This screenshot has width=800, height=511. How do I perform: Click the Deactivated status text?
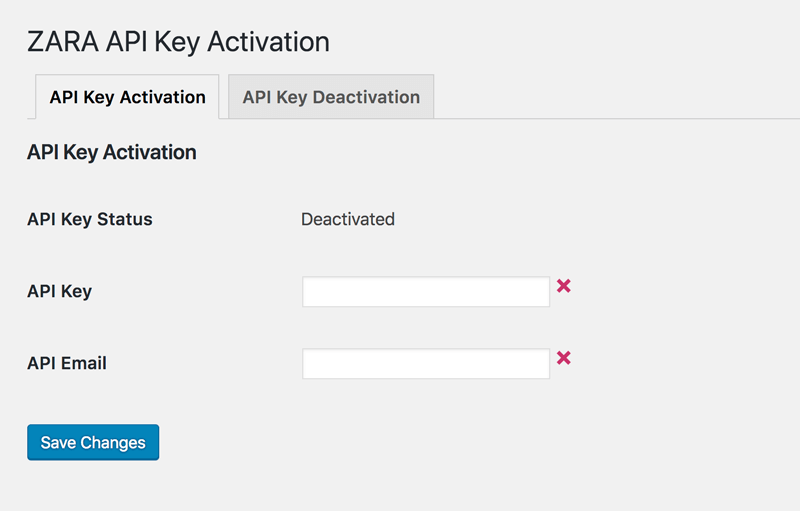pyautogui.click(x=348, y=219)
